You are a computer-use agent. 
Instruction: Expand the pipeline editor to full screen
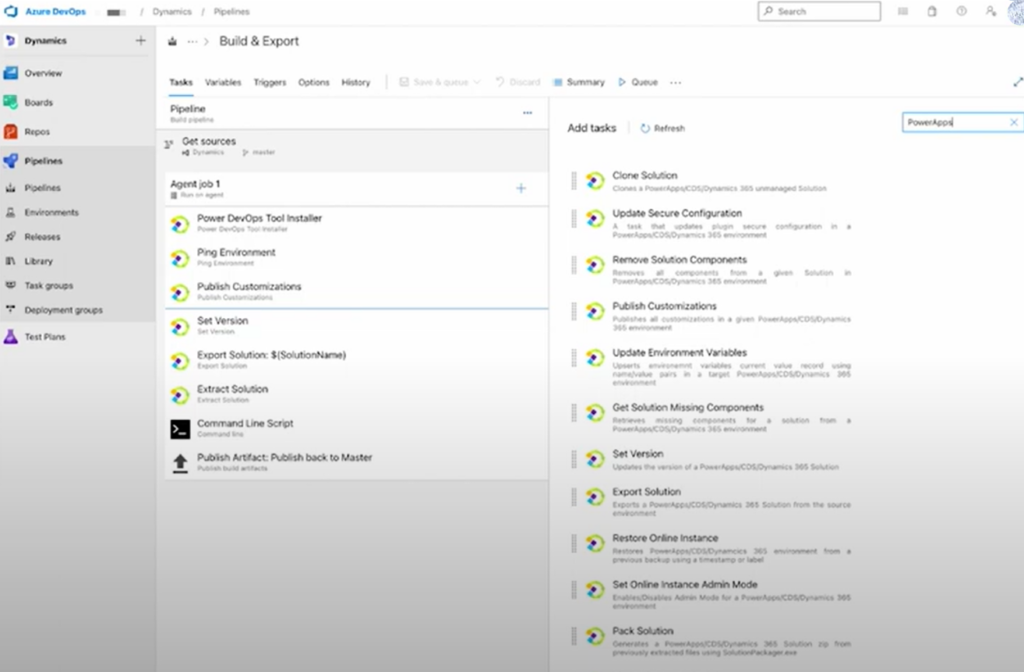coord(1017,82)
